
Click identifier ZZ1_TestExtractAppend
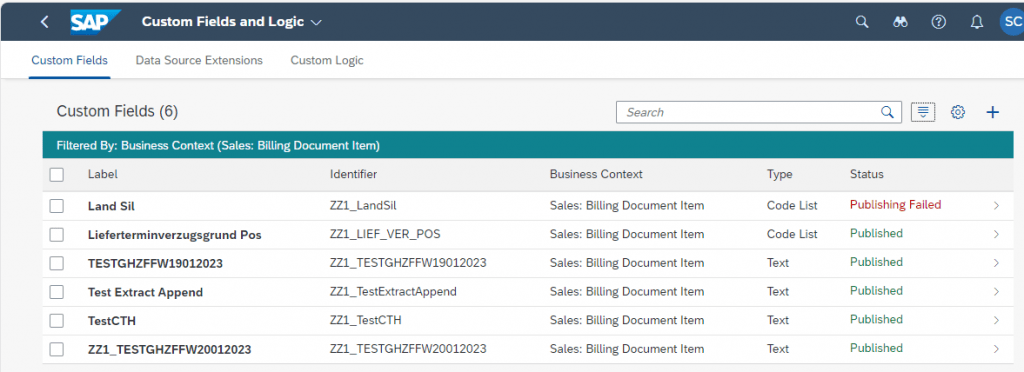[393, 292]
